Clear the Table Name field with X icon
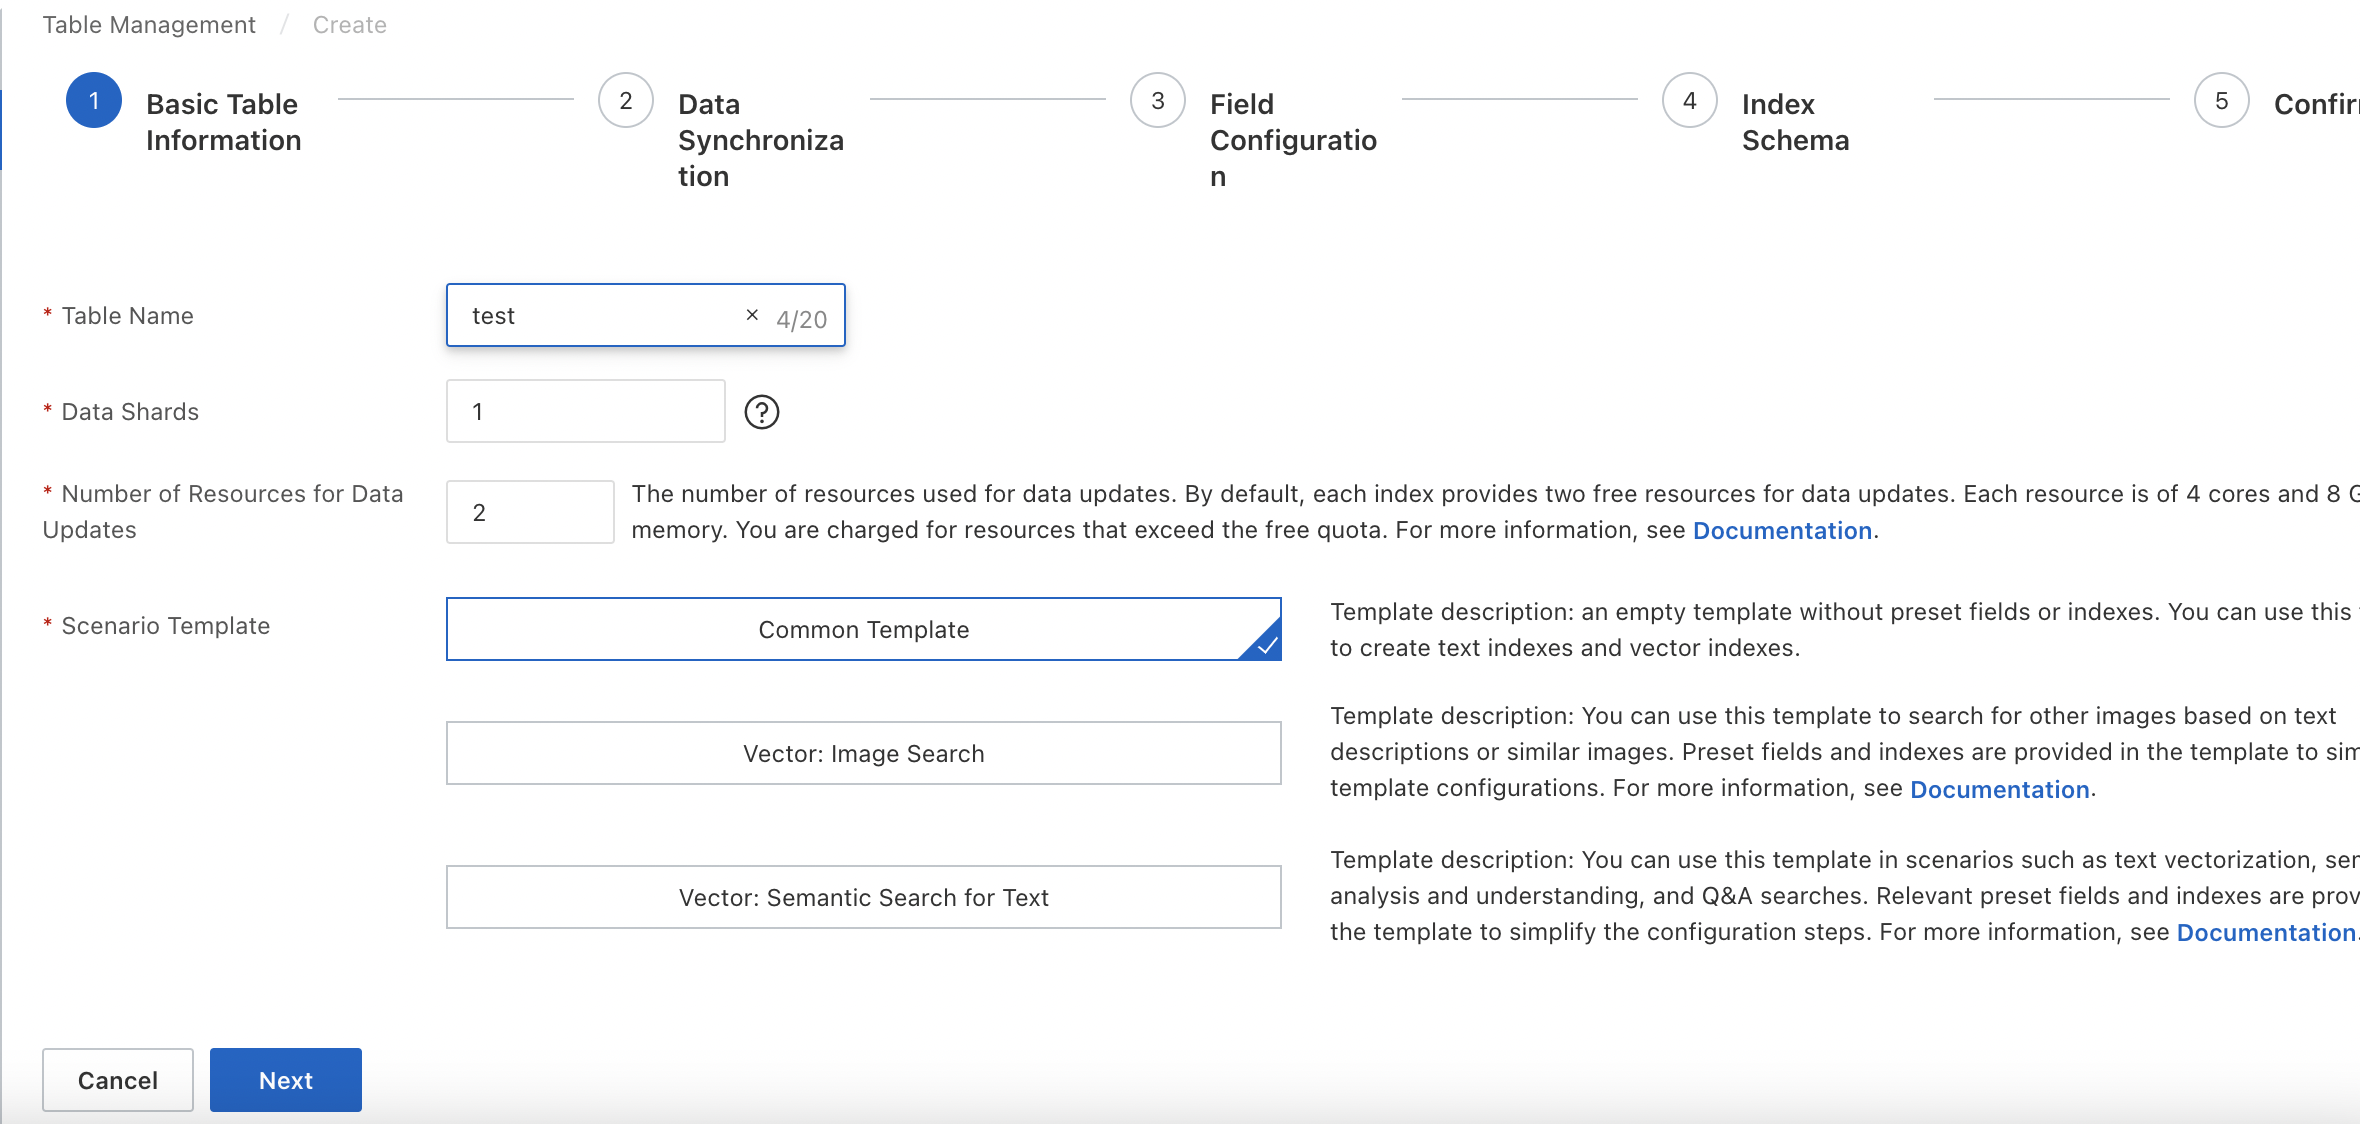The image size is (2360, 1124). [x=752, y=315]
